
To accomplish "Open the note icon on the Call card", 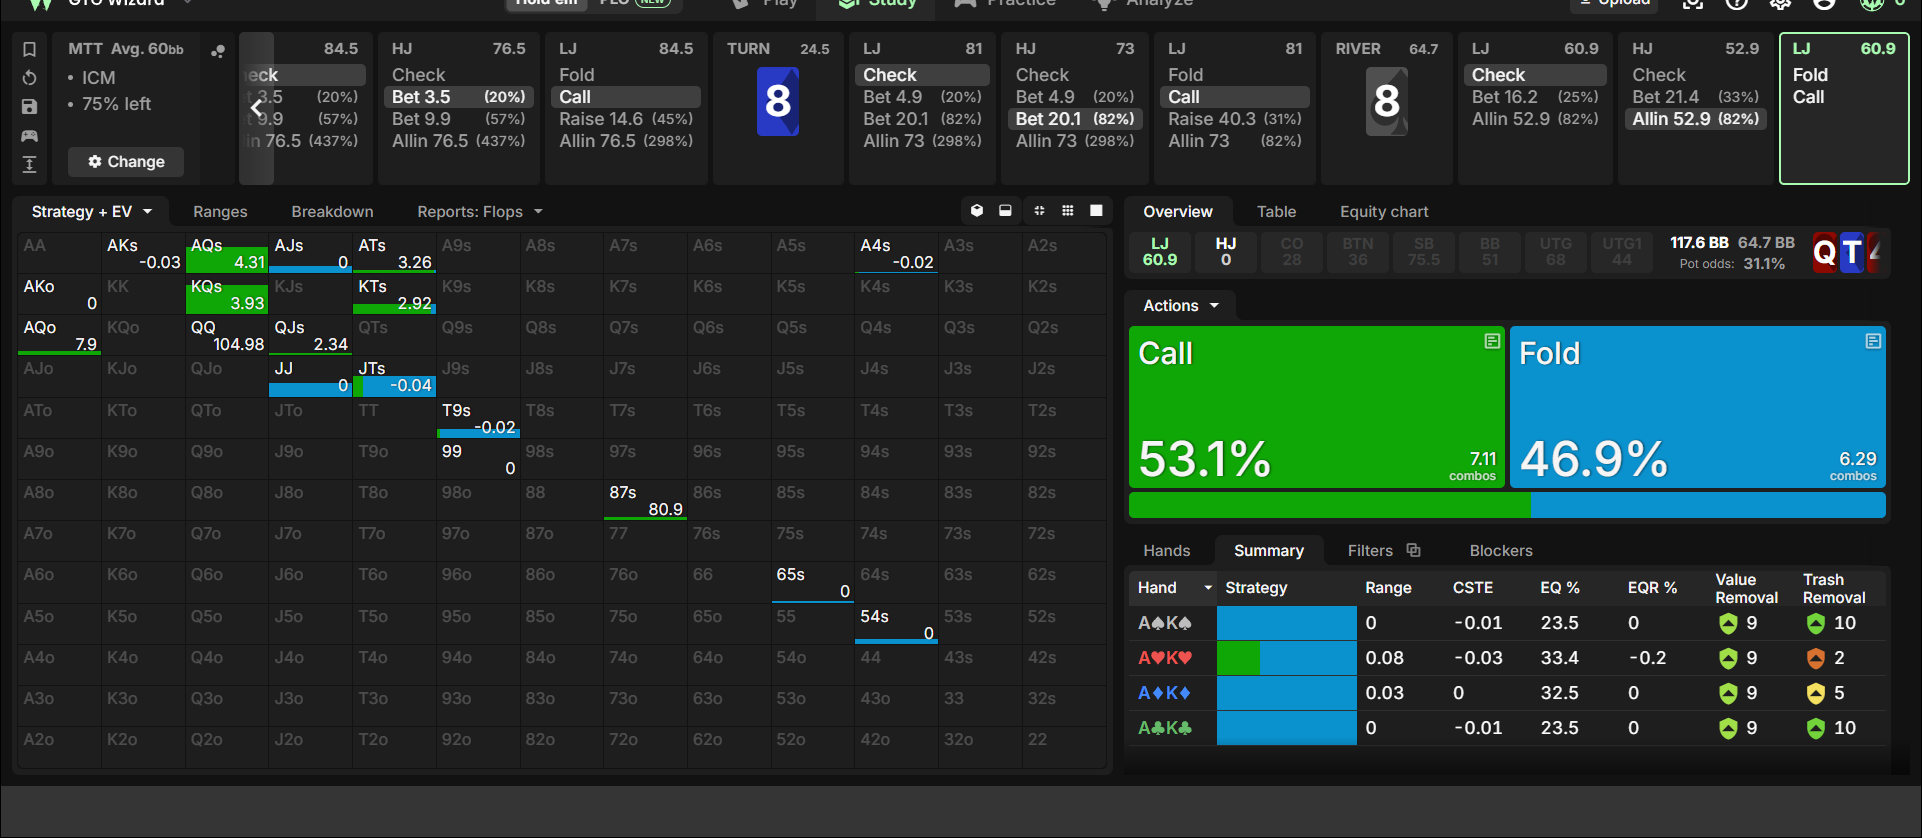I will point(1492,341).
